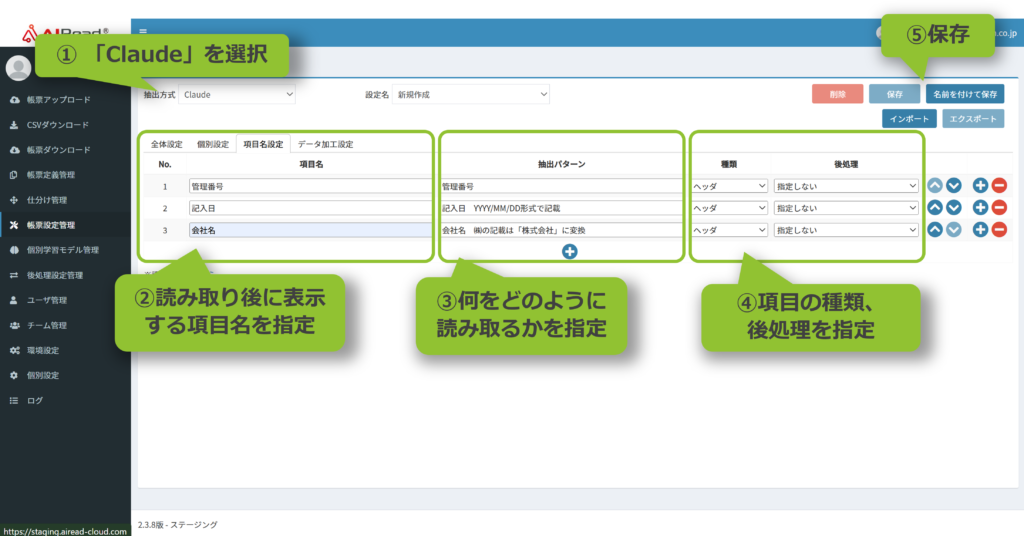Click the move-up arrow for row 1

[935, 185]
